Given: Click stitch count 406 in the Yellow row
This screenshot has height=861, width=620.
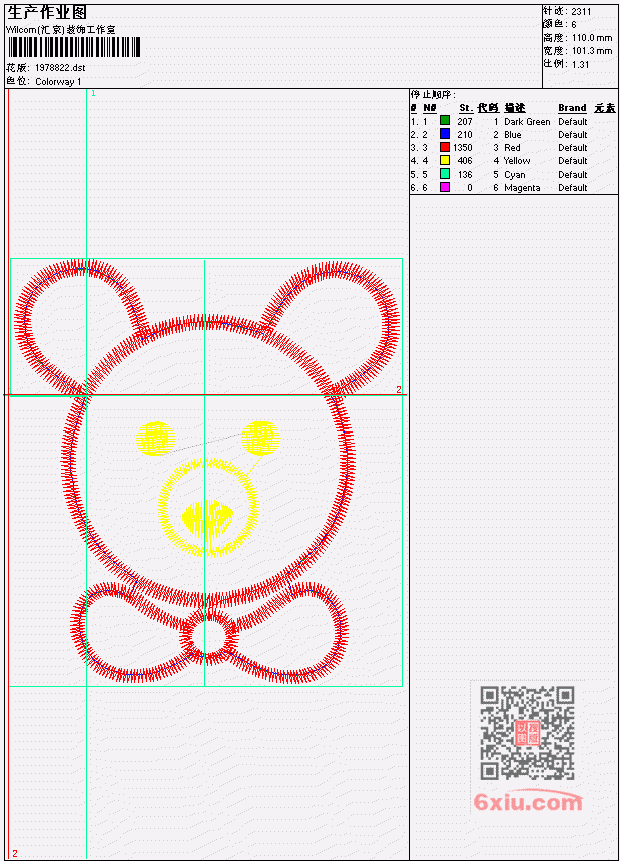Looking at the screenshot, I should 465,161.
